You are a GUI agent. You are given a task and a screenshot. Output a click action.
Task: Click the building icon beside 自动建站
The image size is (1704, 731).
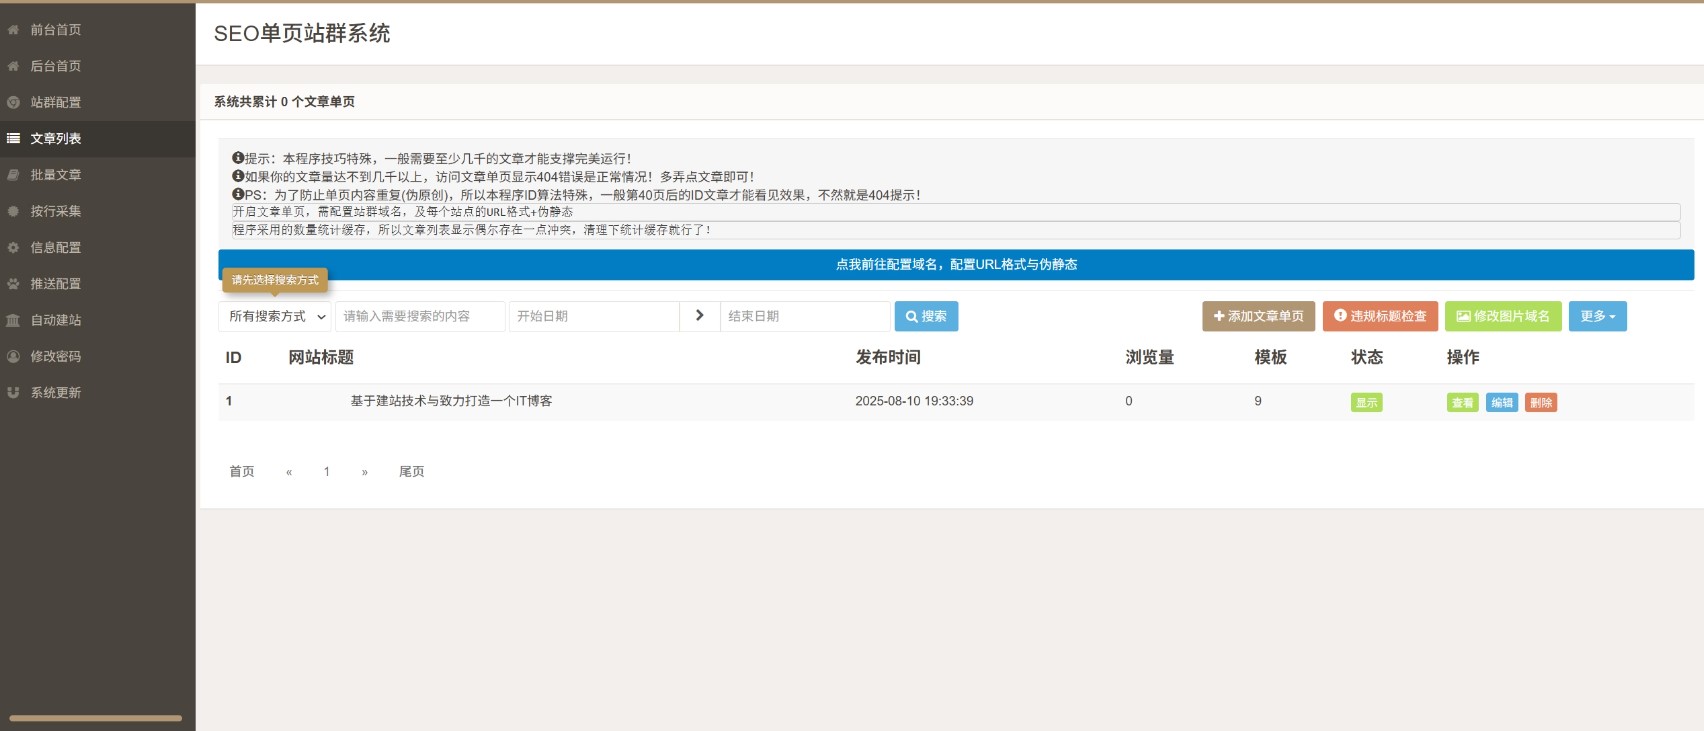coord(13,320)
